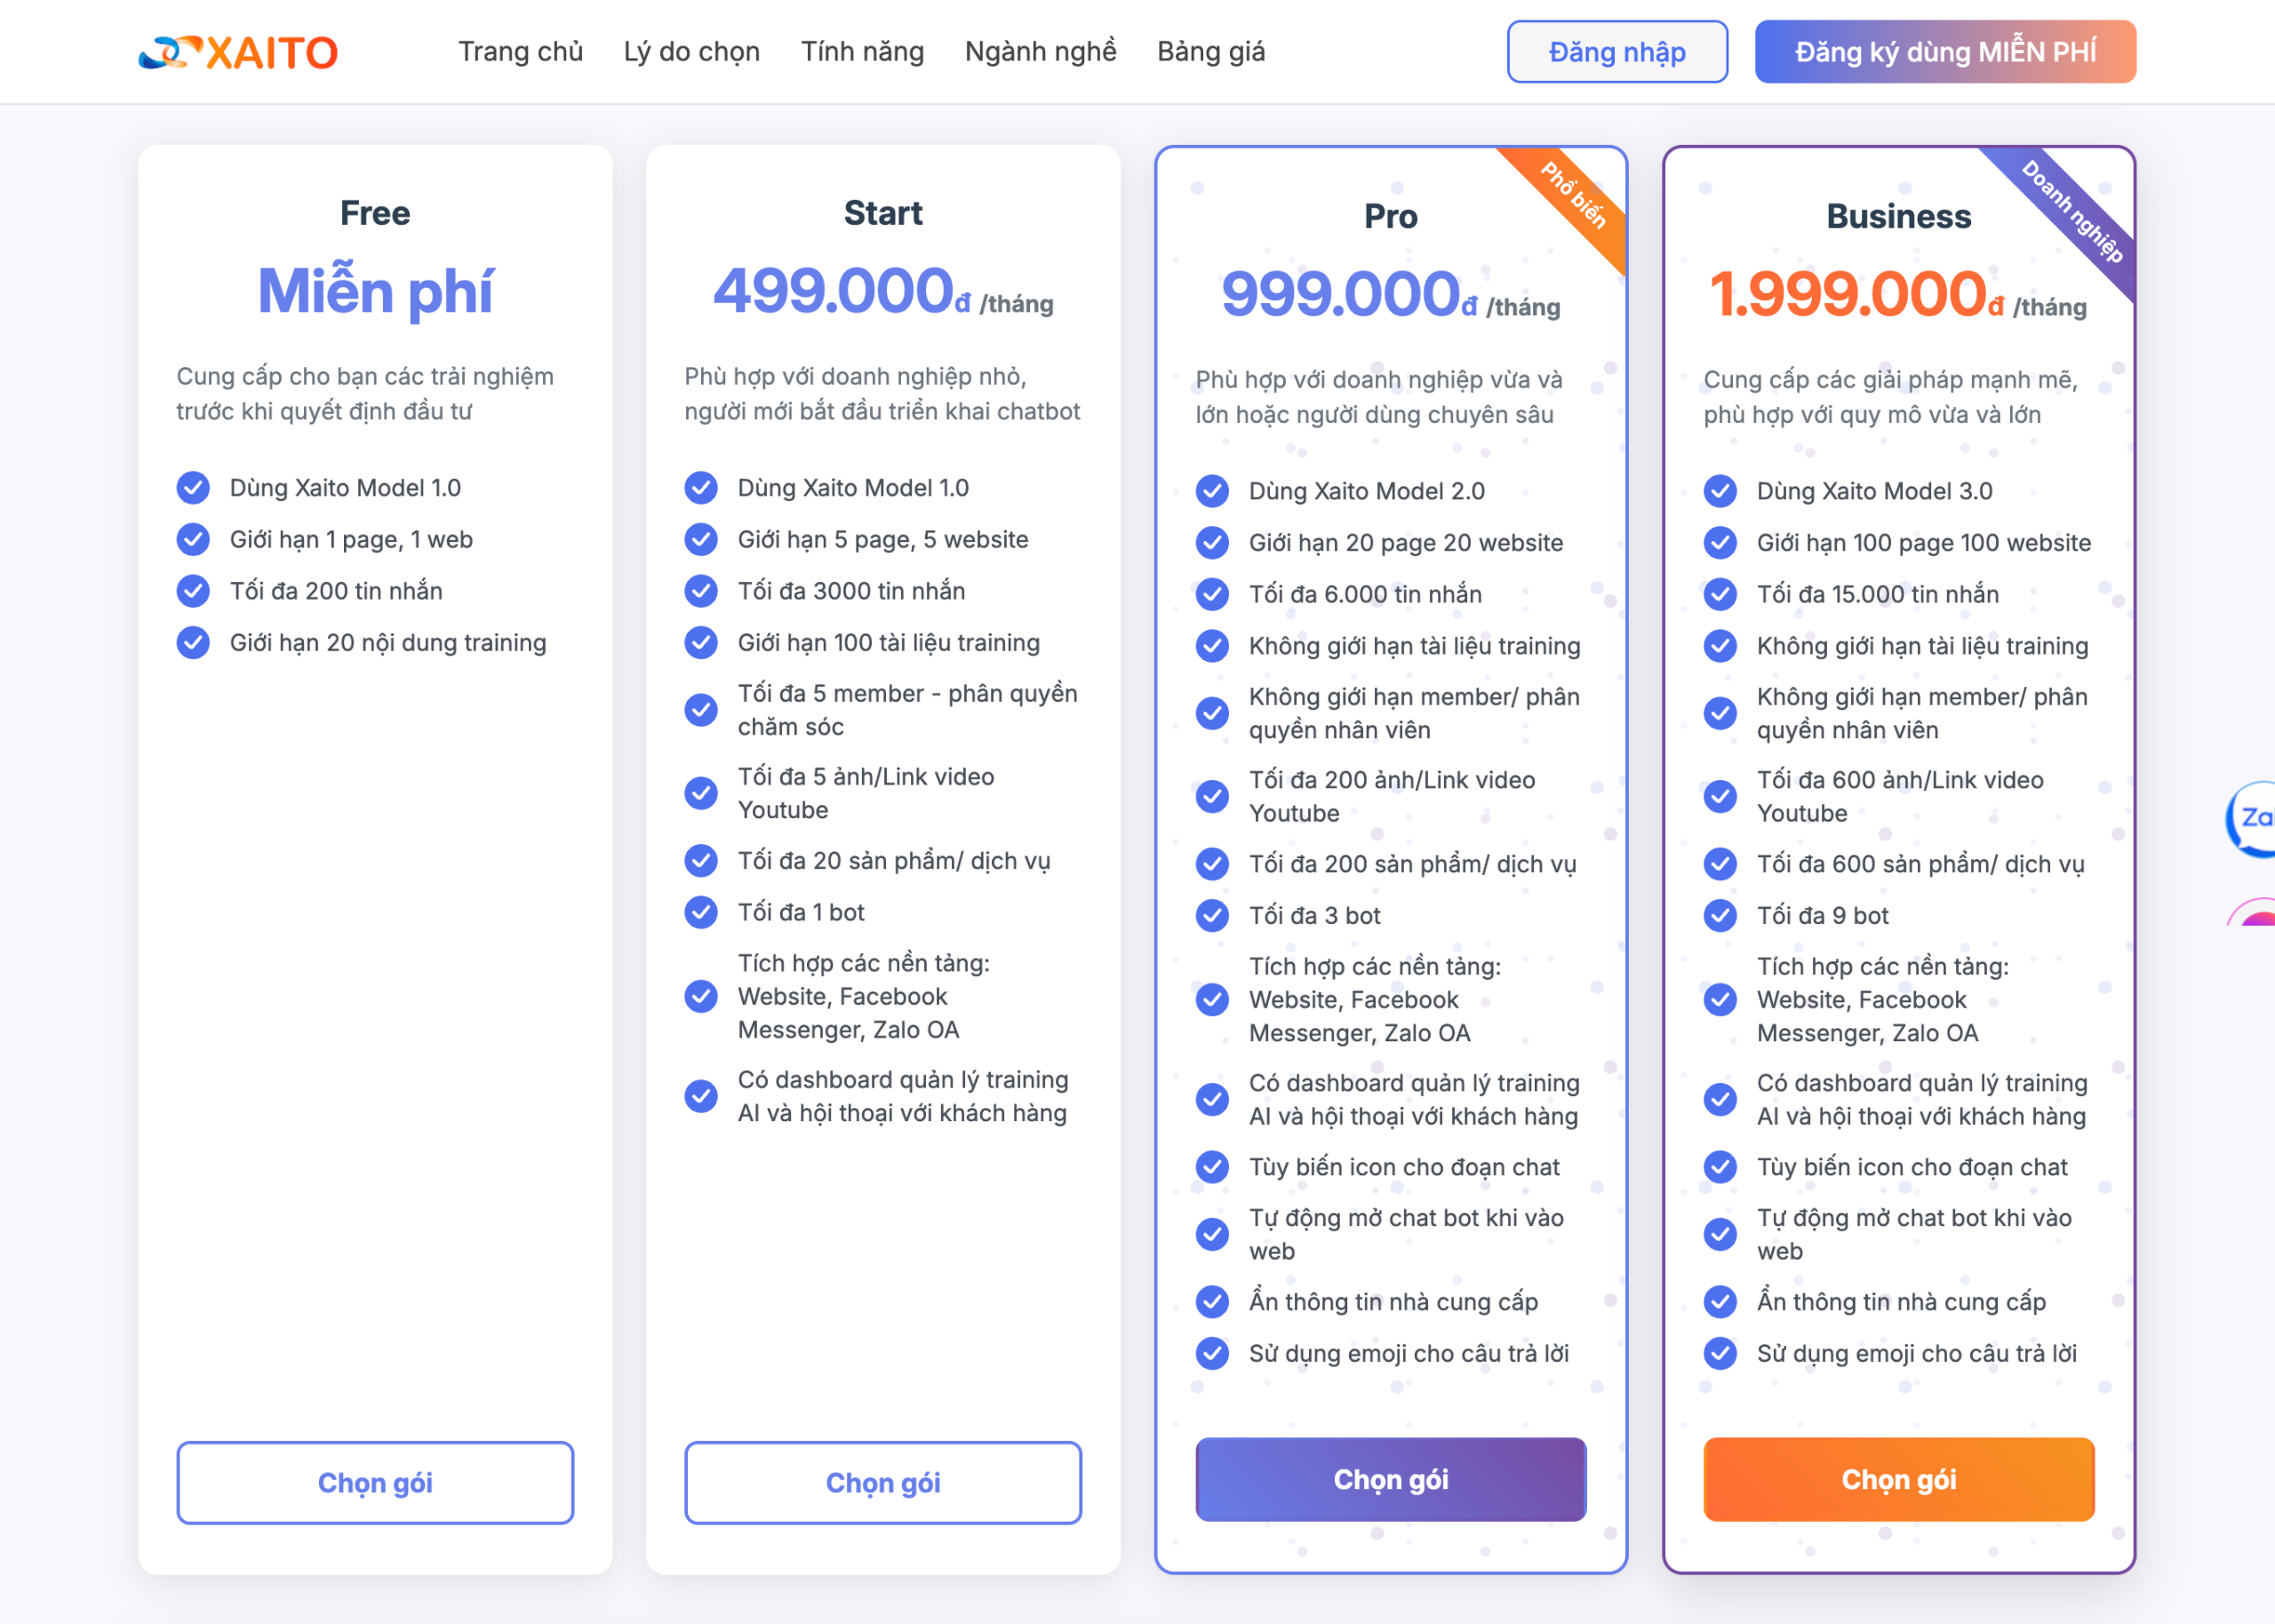Click the Xaito logo

[238, 52]
